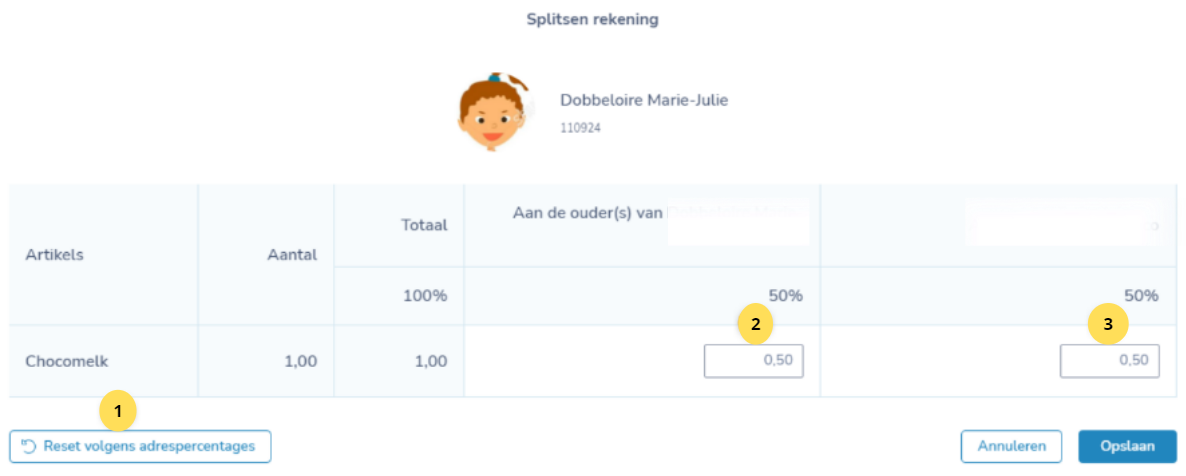Click the student number 110924

point(580,129)
